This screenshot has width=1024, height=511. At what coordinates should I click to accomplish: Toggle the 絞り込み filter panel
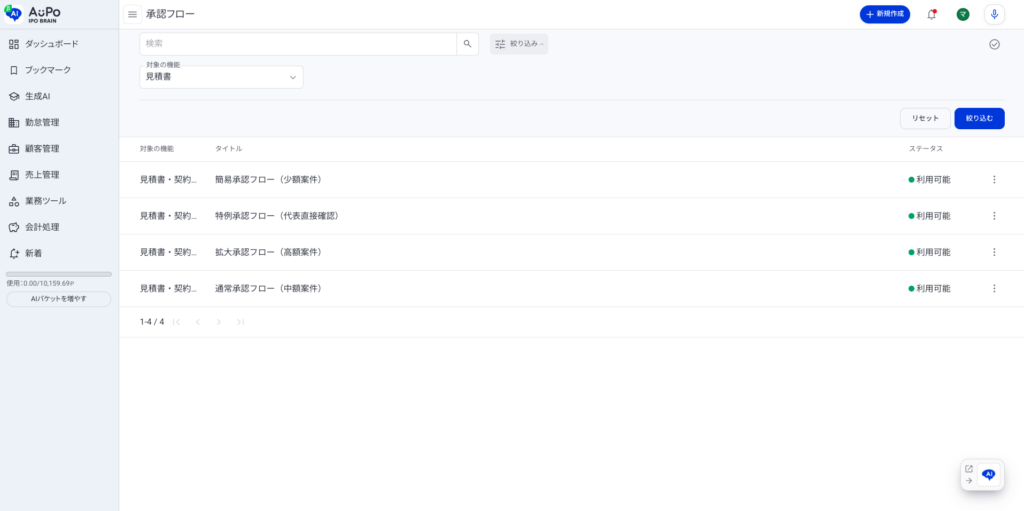click(519, 44)
